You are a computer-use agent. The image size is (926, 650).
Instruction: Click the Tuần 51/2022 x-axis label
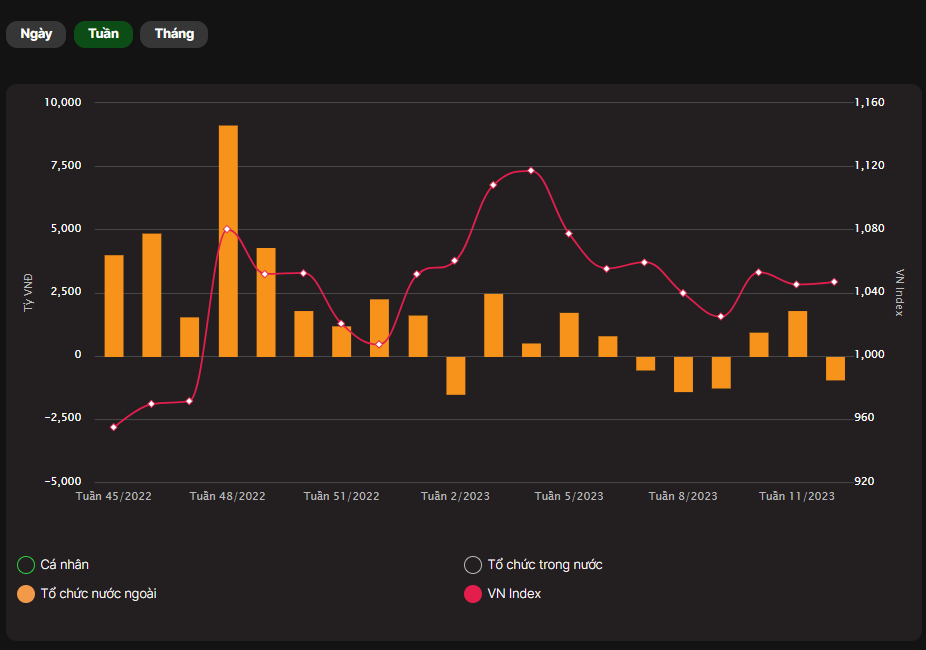(342, 496)
